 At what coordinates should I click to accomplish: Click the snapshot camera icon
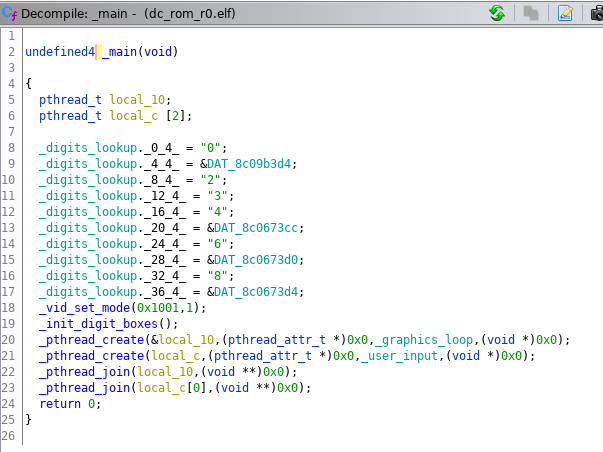coord(597,13)
